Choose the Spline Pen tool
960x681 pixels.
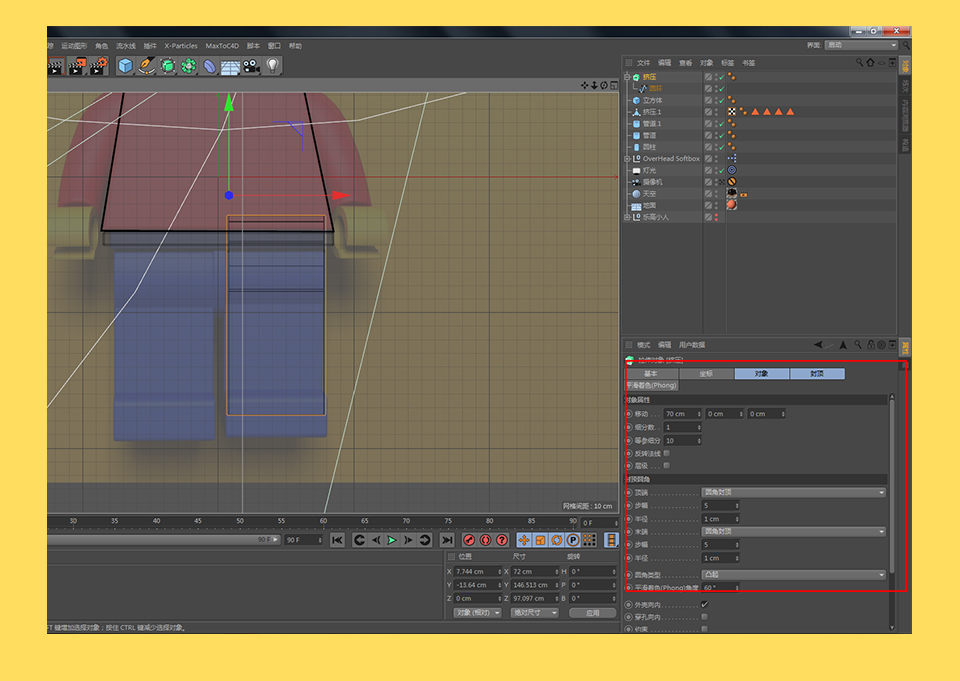146,66
